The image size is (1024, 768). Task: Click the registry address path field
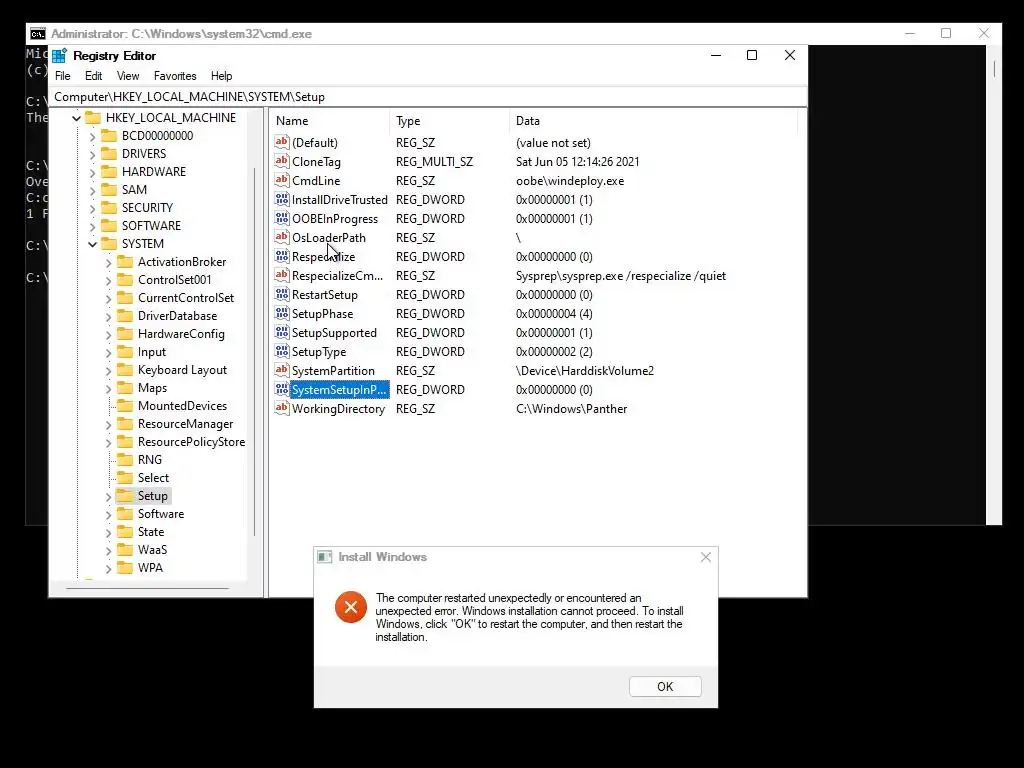point(428,97)
